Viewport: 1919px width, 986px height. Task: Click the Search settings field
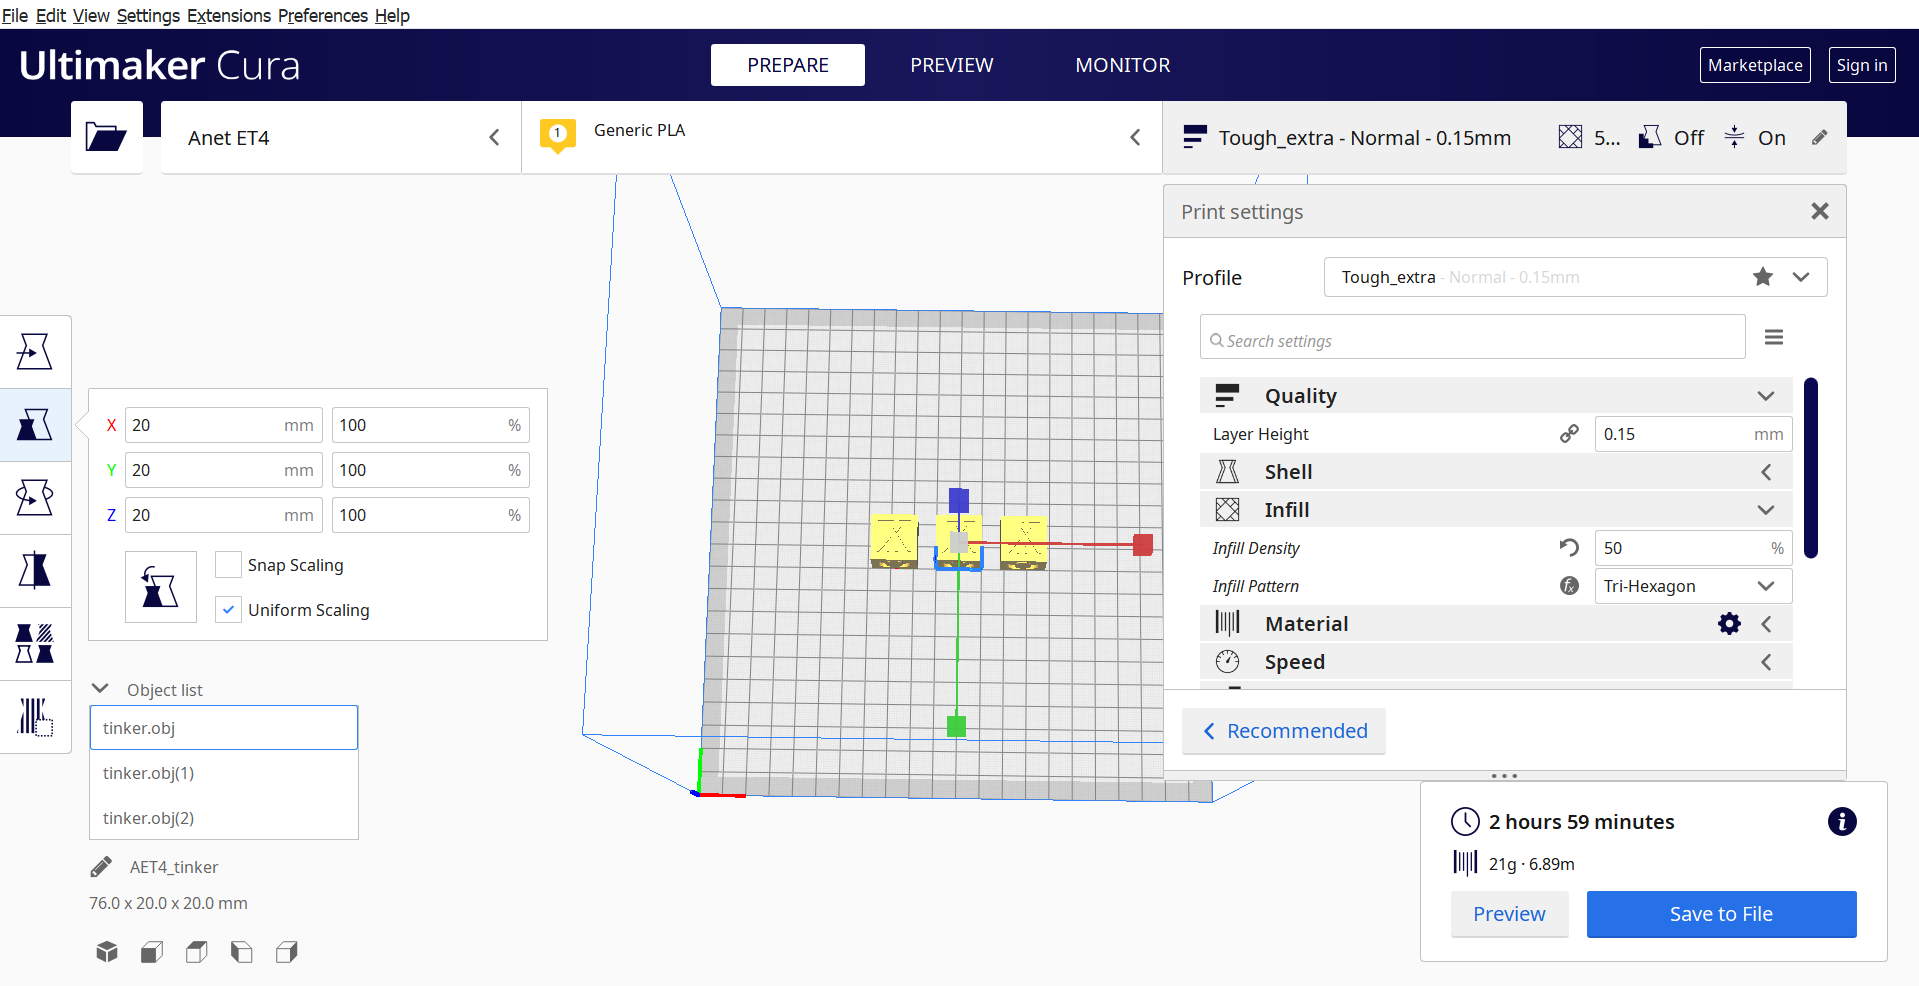point(1472,337)
